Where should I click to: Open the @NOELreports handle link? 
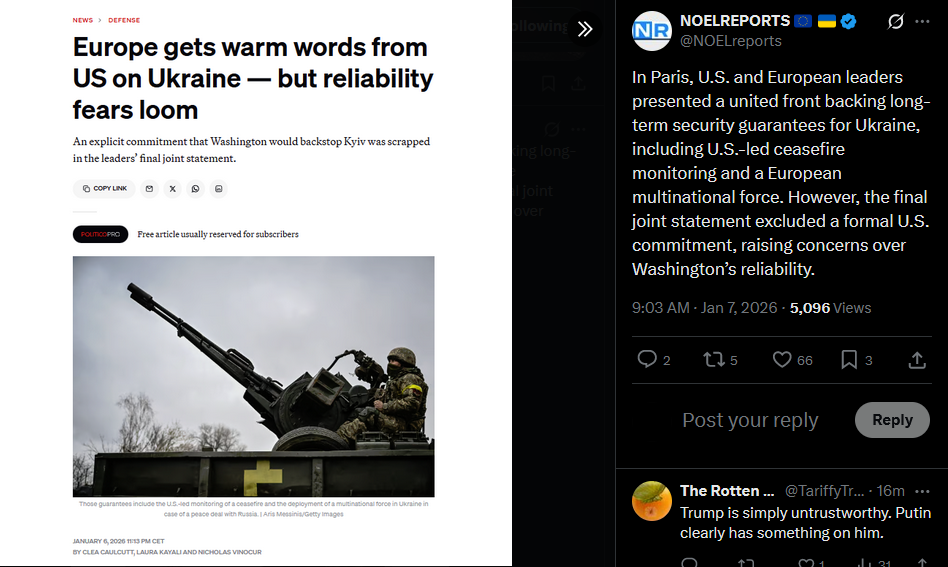(730, 41)
